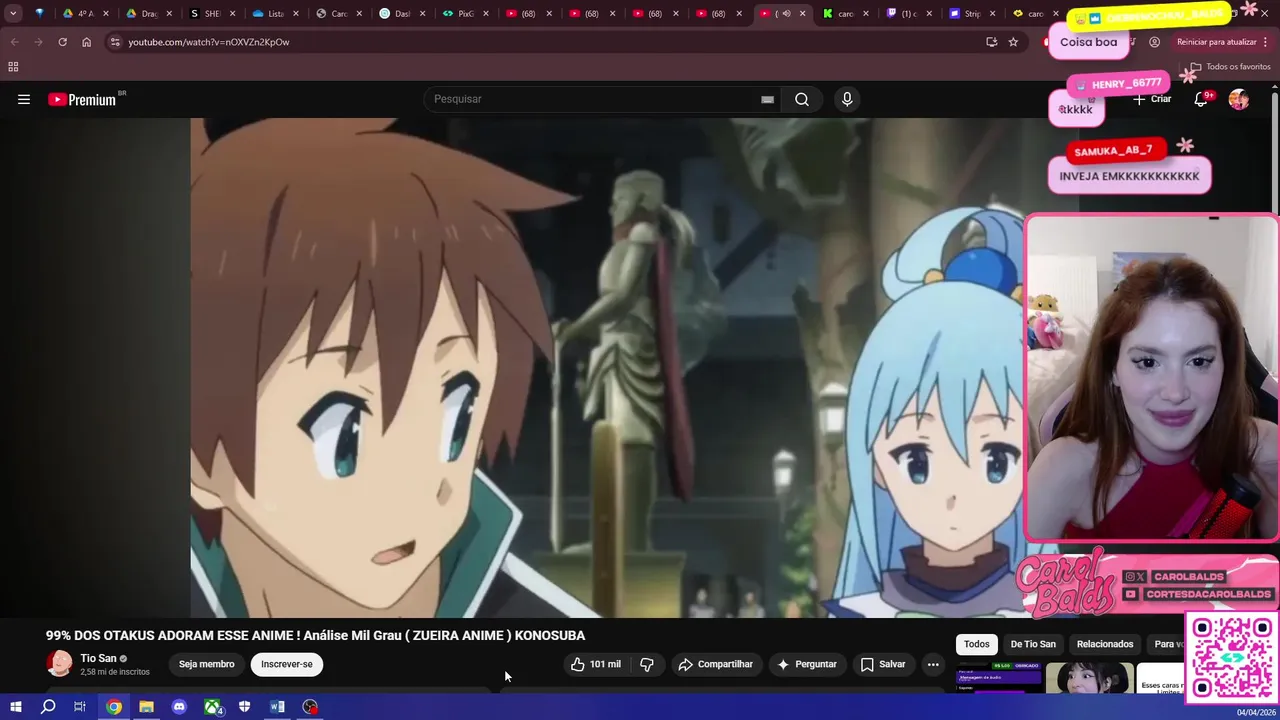Click video title 99% DOS OTAKUS text
1280x720 pixels.
point(315,635)
